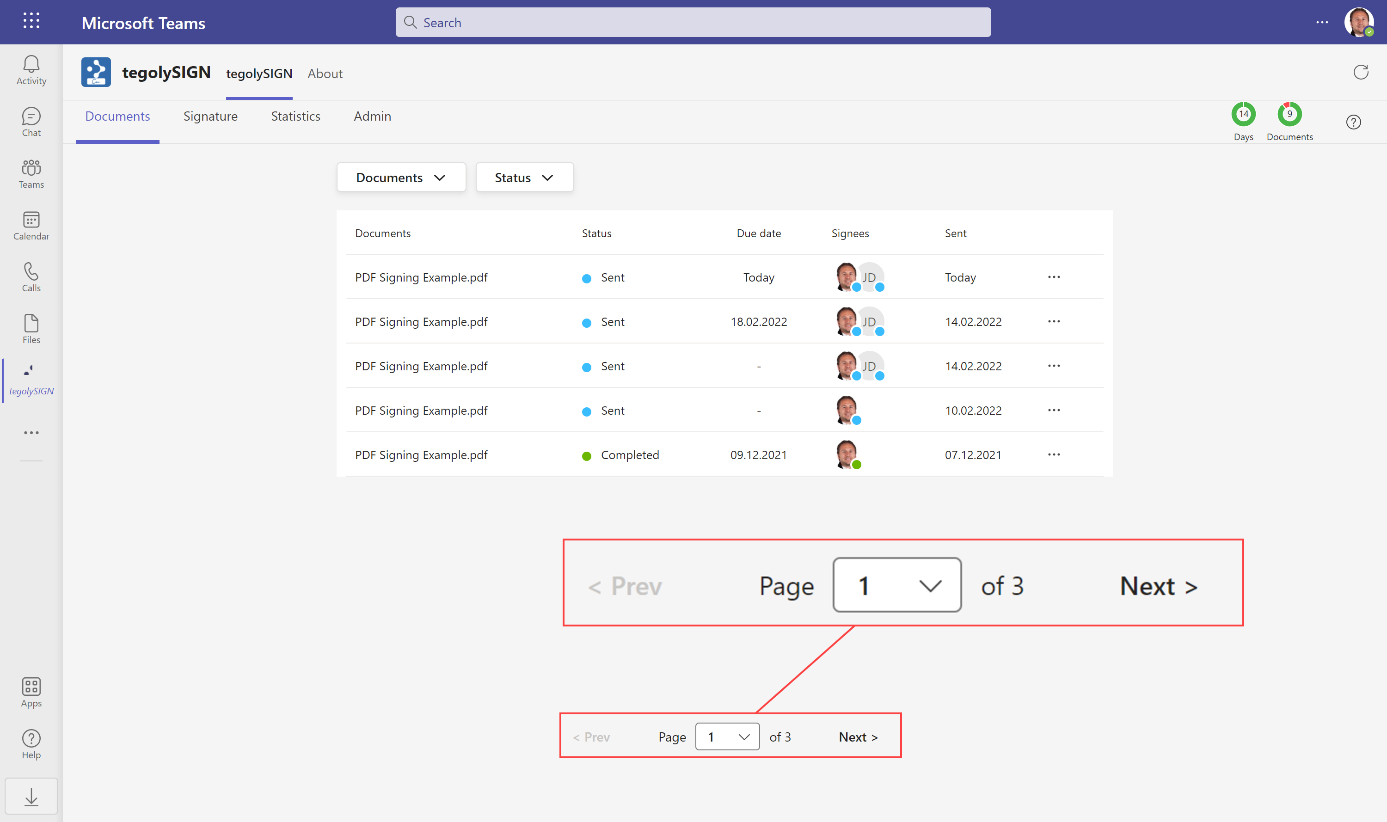Image resolution: width=1387 pixels, height=822 pixels.
Task: Open Teams section in left rail
Action: tap(31, 174)
